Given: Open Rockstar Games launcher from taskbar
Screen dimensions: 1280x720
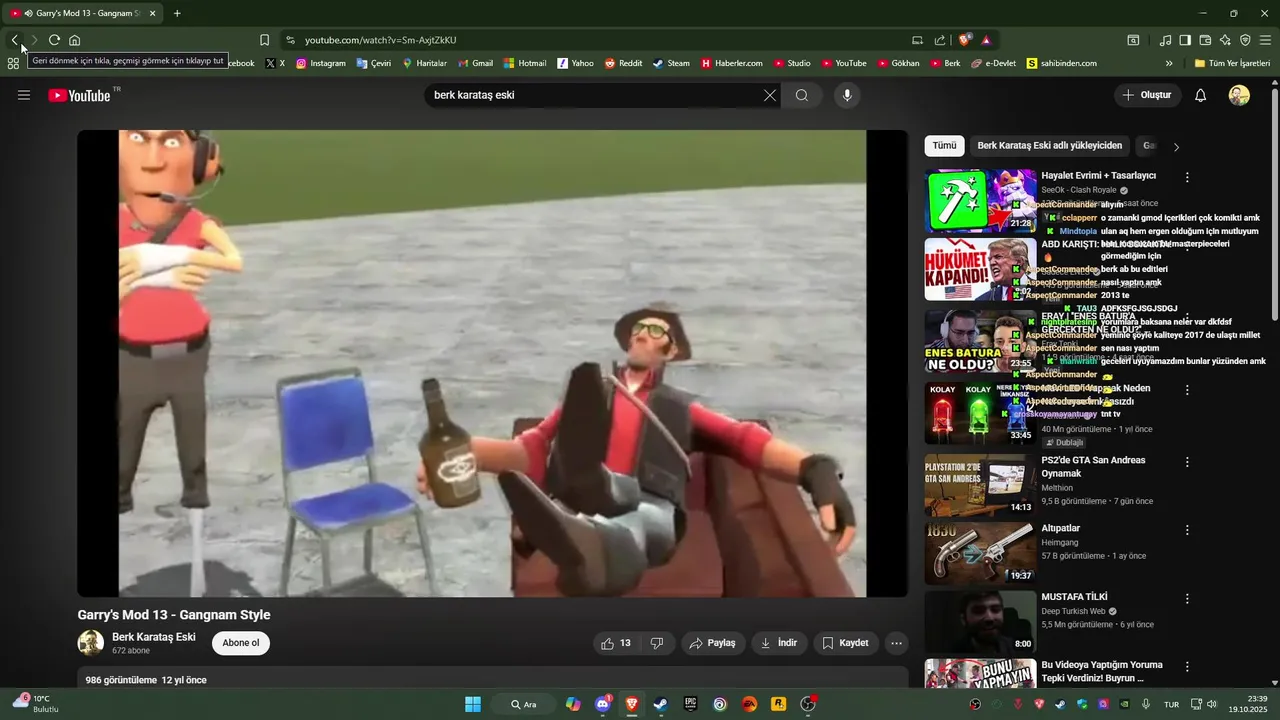Looking at the screenshot, I should (x=778, y=704).
